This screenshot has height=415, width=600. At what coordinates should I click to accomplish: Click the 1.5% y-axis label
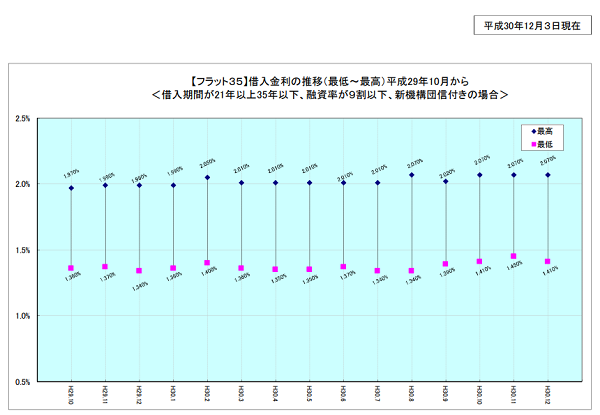(x=23, y=250)
